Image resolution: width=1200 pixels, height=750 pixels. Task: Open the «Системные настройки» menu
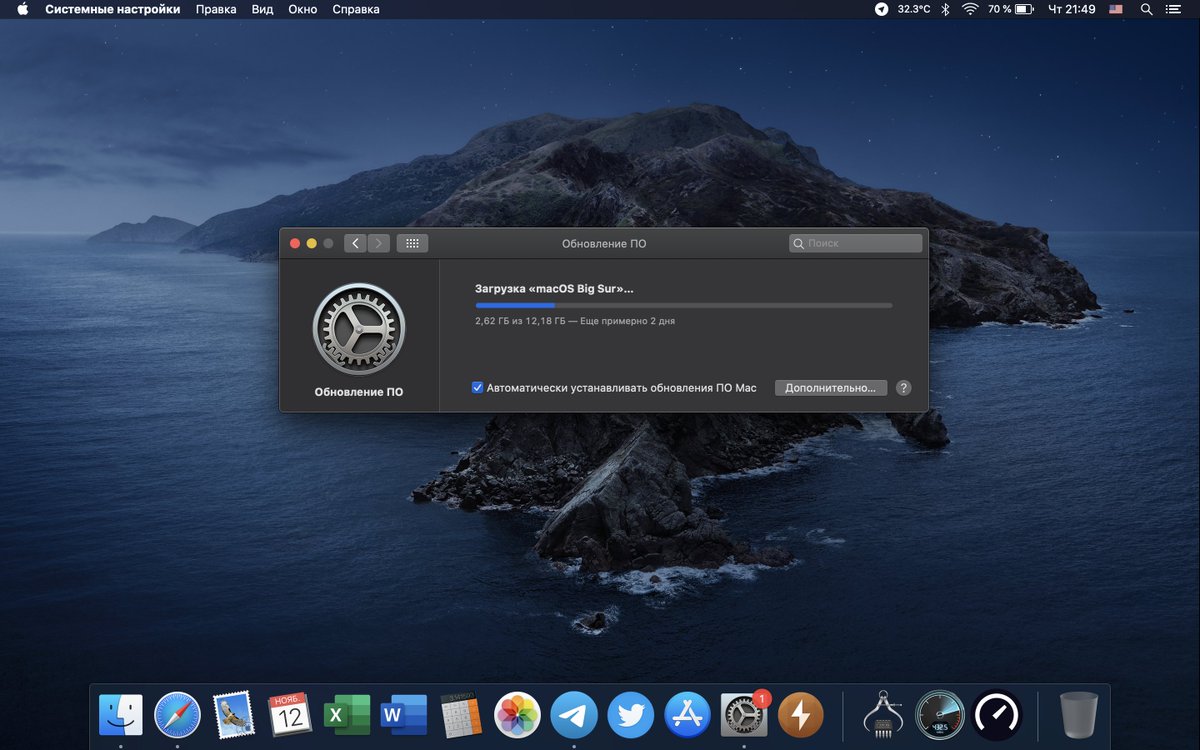[x=113, y=9]
